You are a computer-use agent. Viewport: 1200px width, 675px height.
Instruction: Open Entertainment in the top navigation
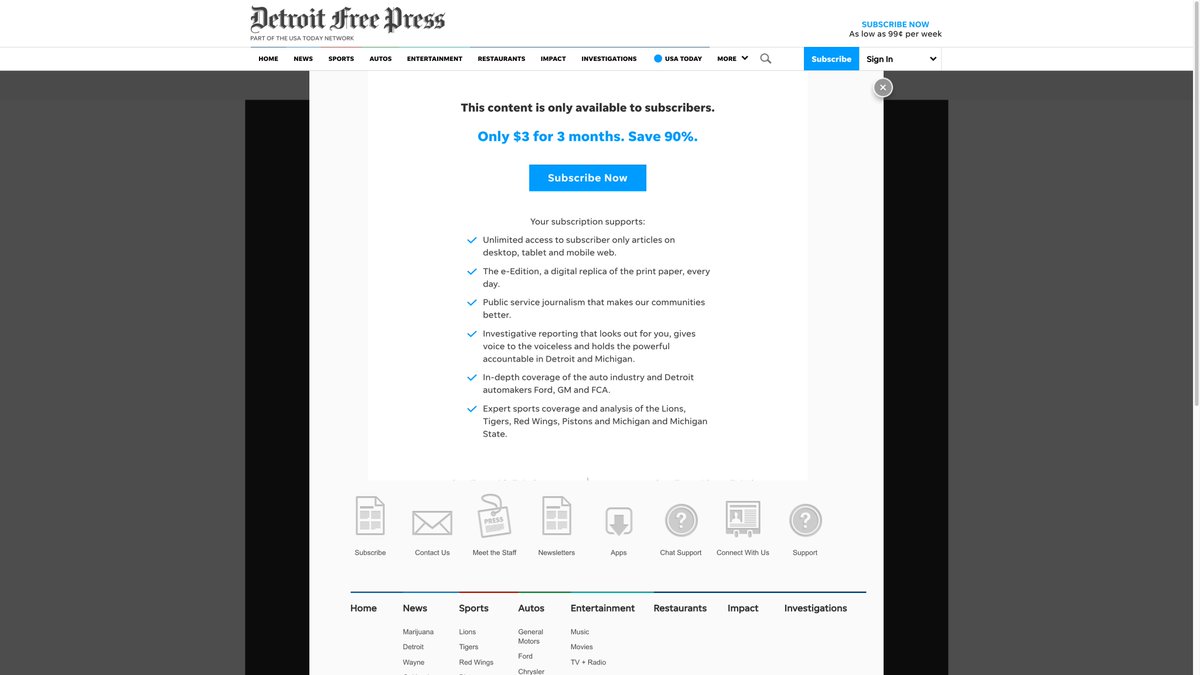point(434,59)
